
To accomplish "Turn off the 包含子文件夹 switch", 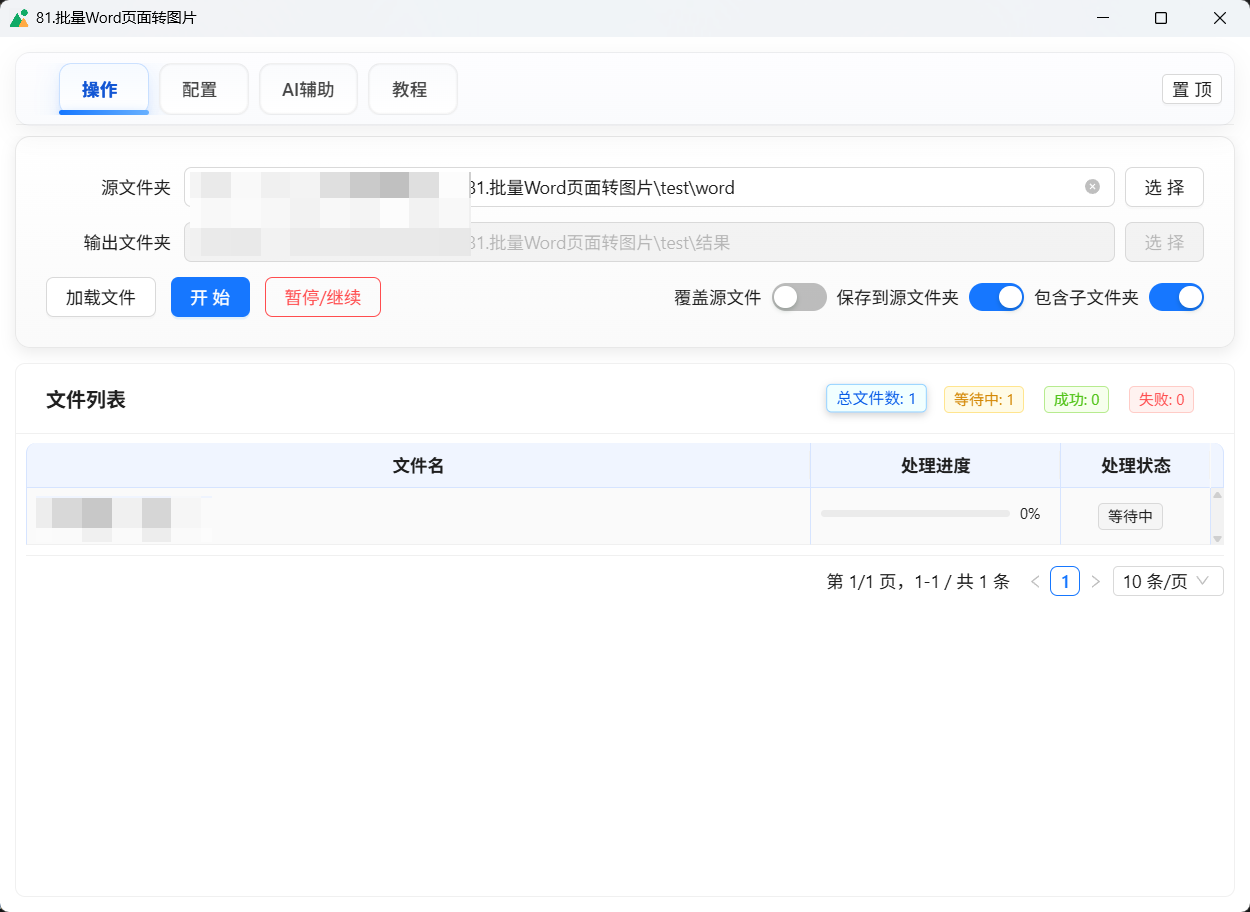I will point(1176,297).
